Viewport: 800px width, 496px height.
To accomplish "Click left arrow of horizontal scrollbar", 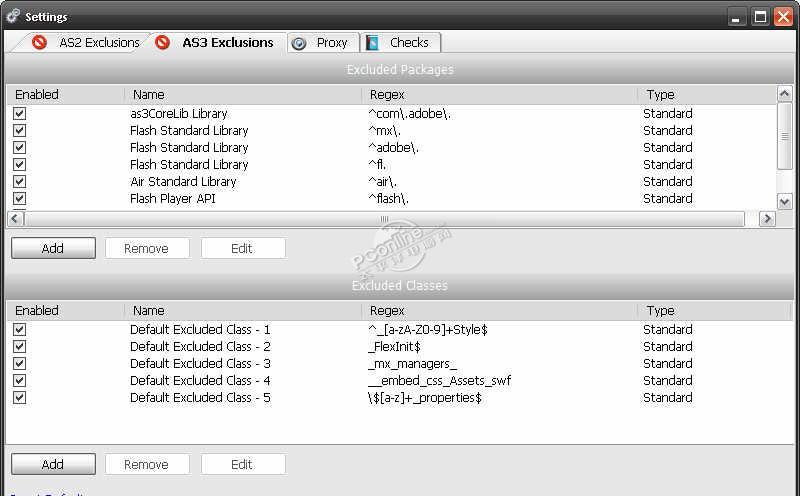I will pos(15,219).
